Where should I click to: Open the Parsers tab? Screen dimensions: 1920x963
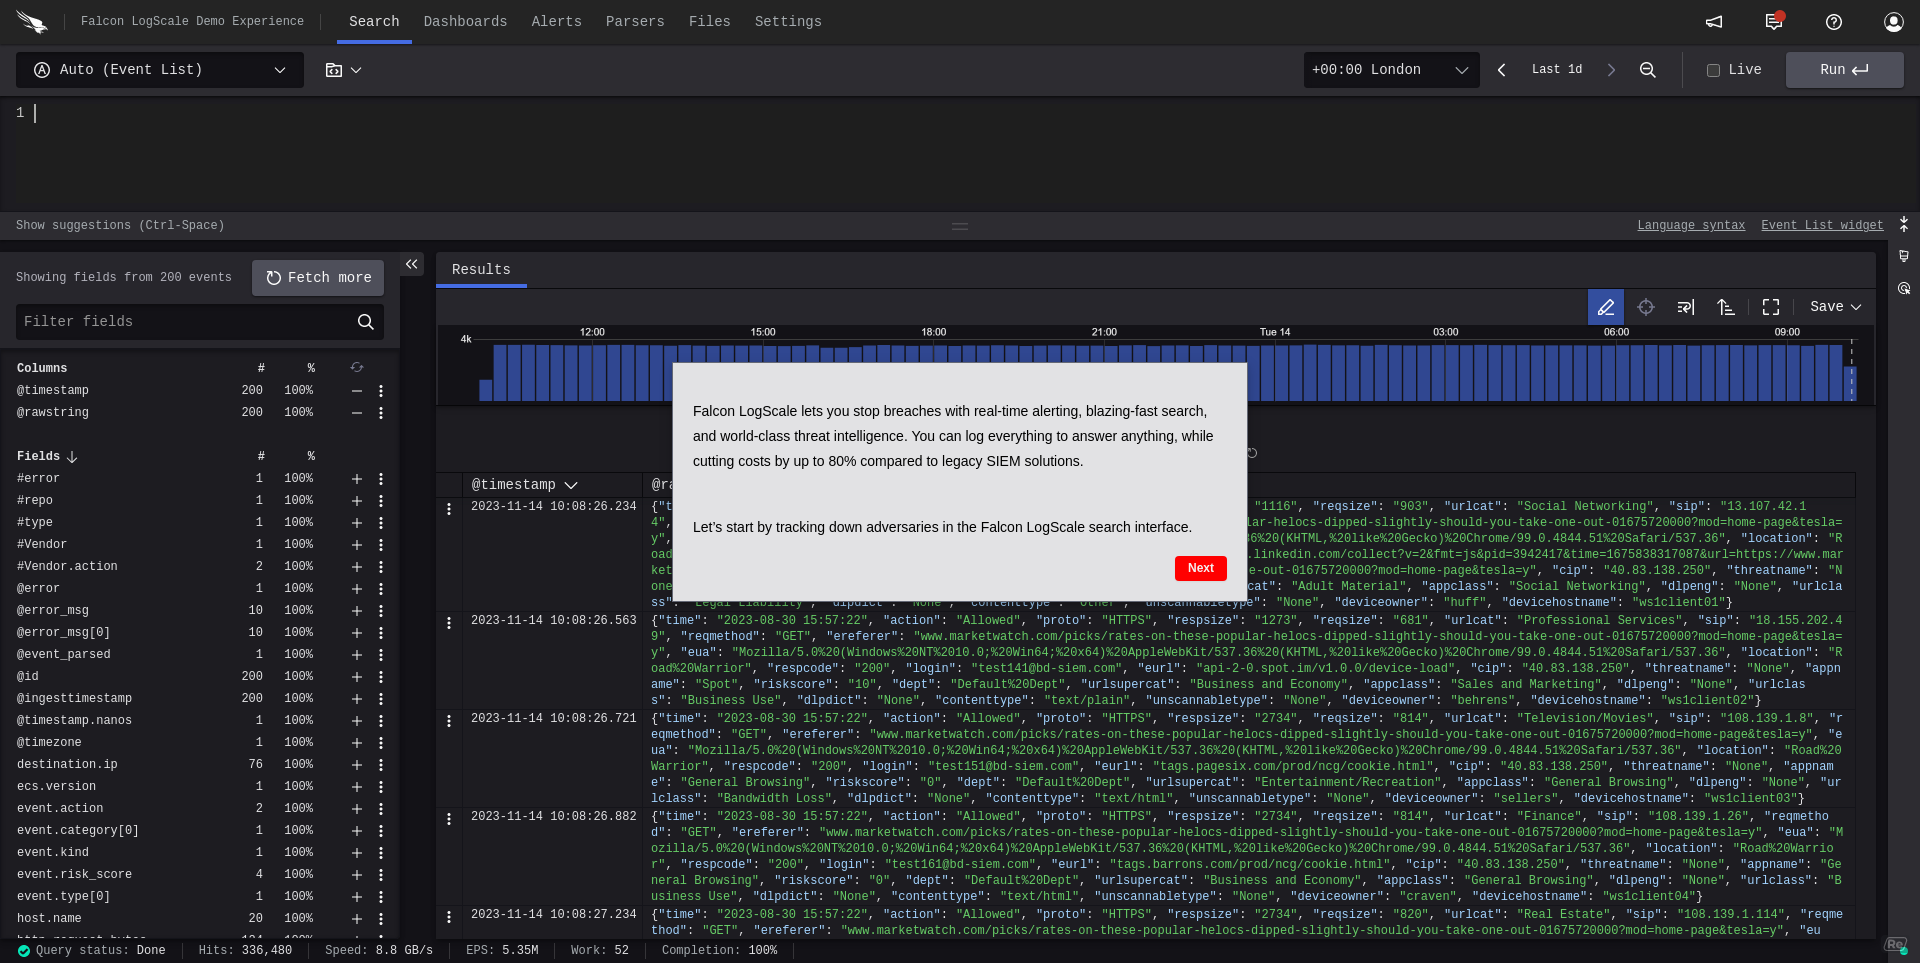tap(635, 22)
